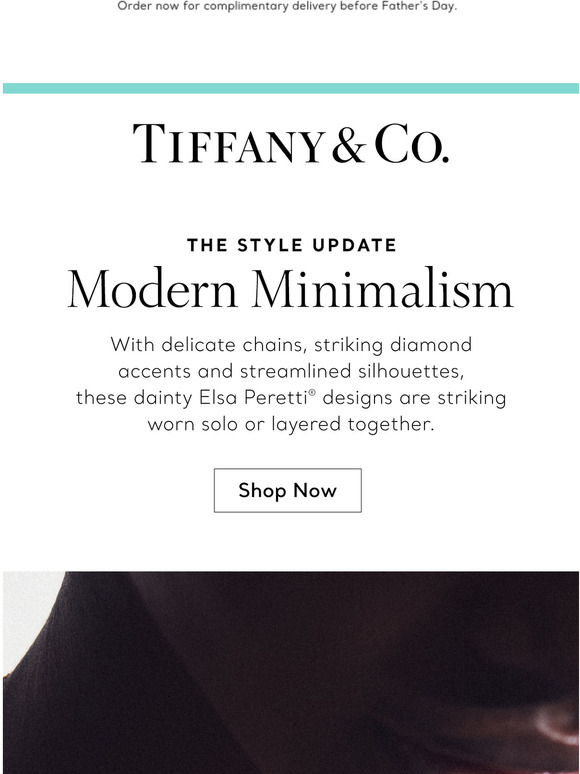Click the Tiffany & Co. logo
The height and width of the screenshot is (774, 580).
click(290, 143)
